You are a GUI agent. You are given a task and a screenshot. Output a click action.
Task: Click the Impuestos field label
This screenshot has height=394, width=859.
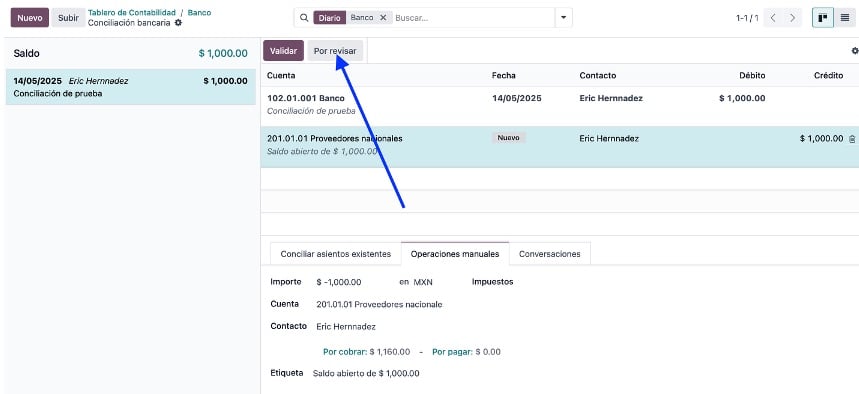[x=493, y=282]
